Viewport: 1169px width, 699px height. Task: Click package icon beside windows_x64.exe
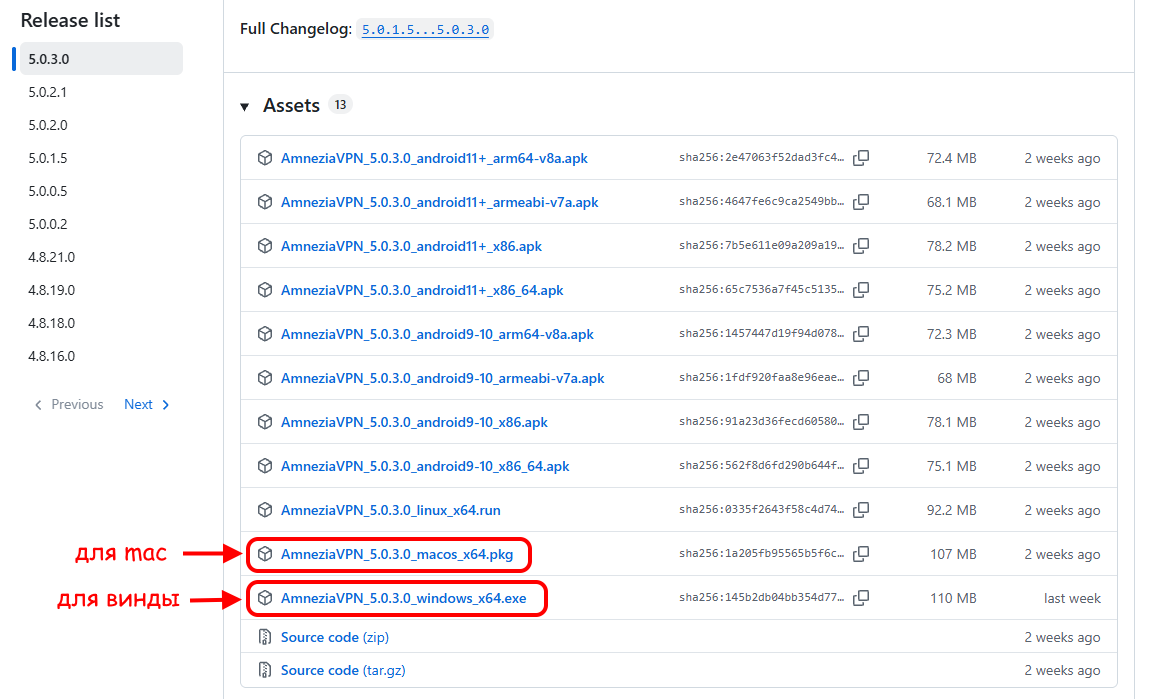[265, 598]
